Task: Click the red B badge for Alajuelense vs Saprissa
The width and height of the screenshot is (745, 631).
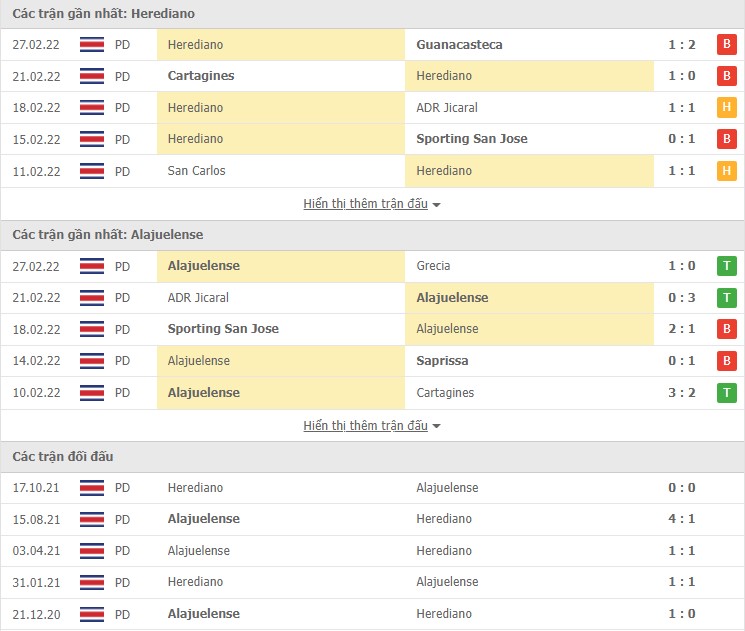Action: point(726,361)
